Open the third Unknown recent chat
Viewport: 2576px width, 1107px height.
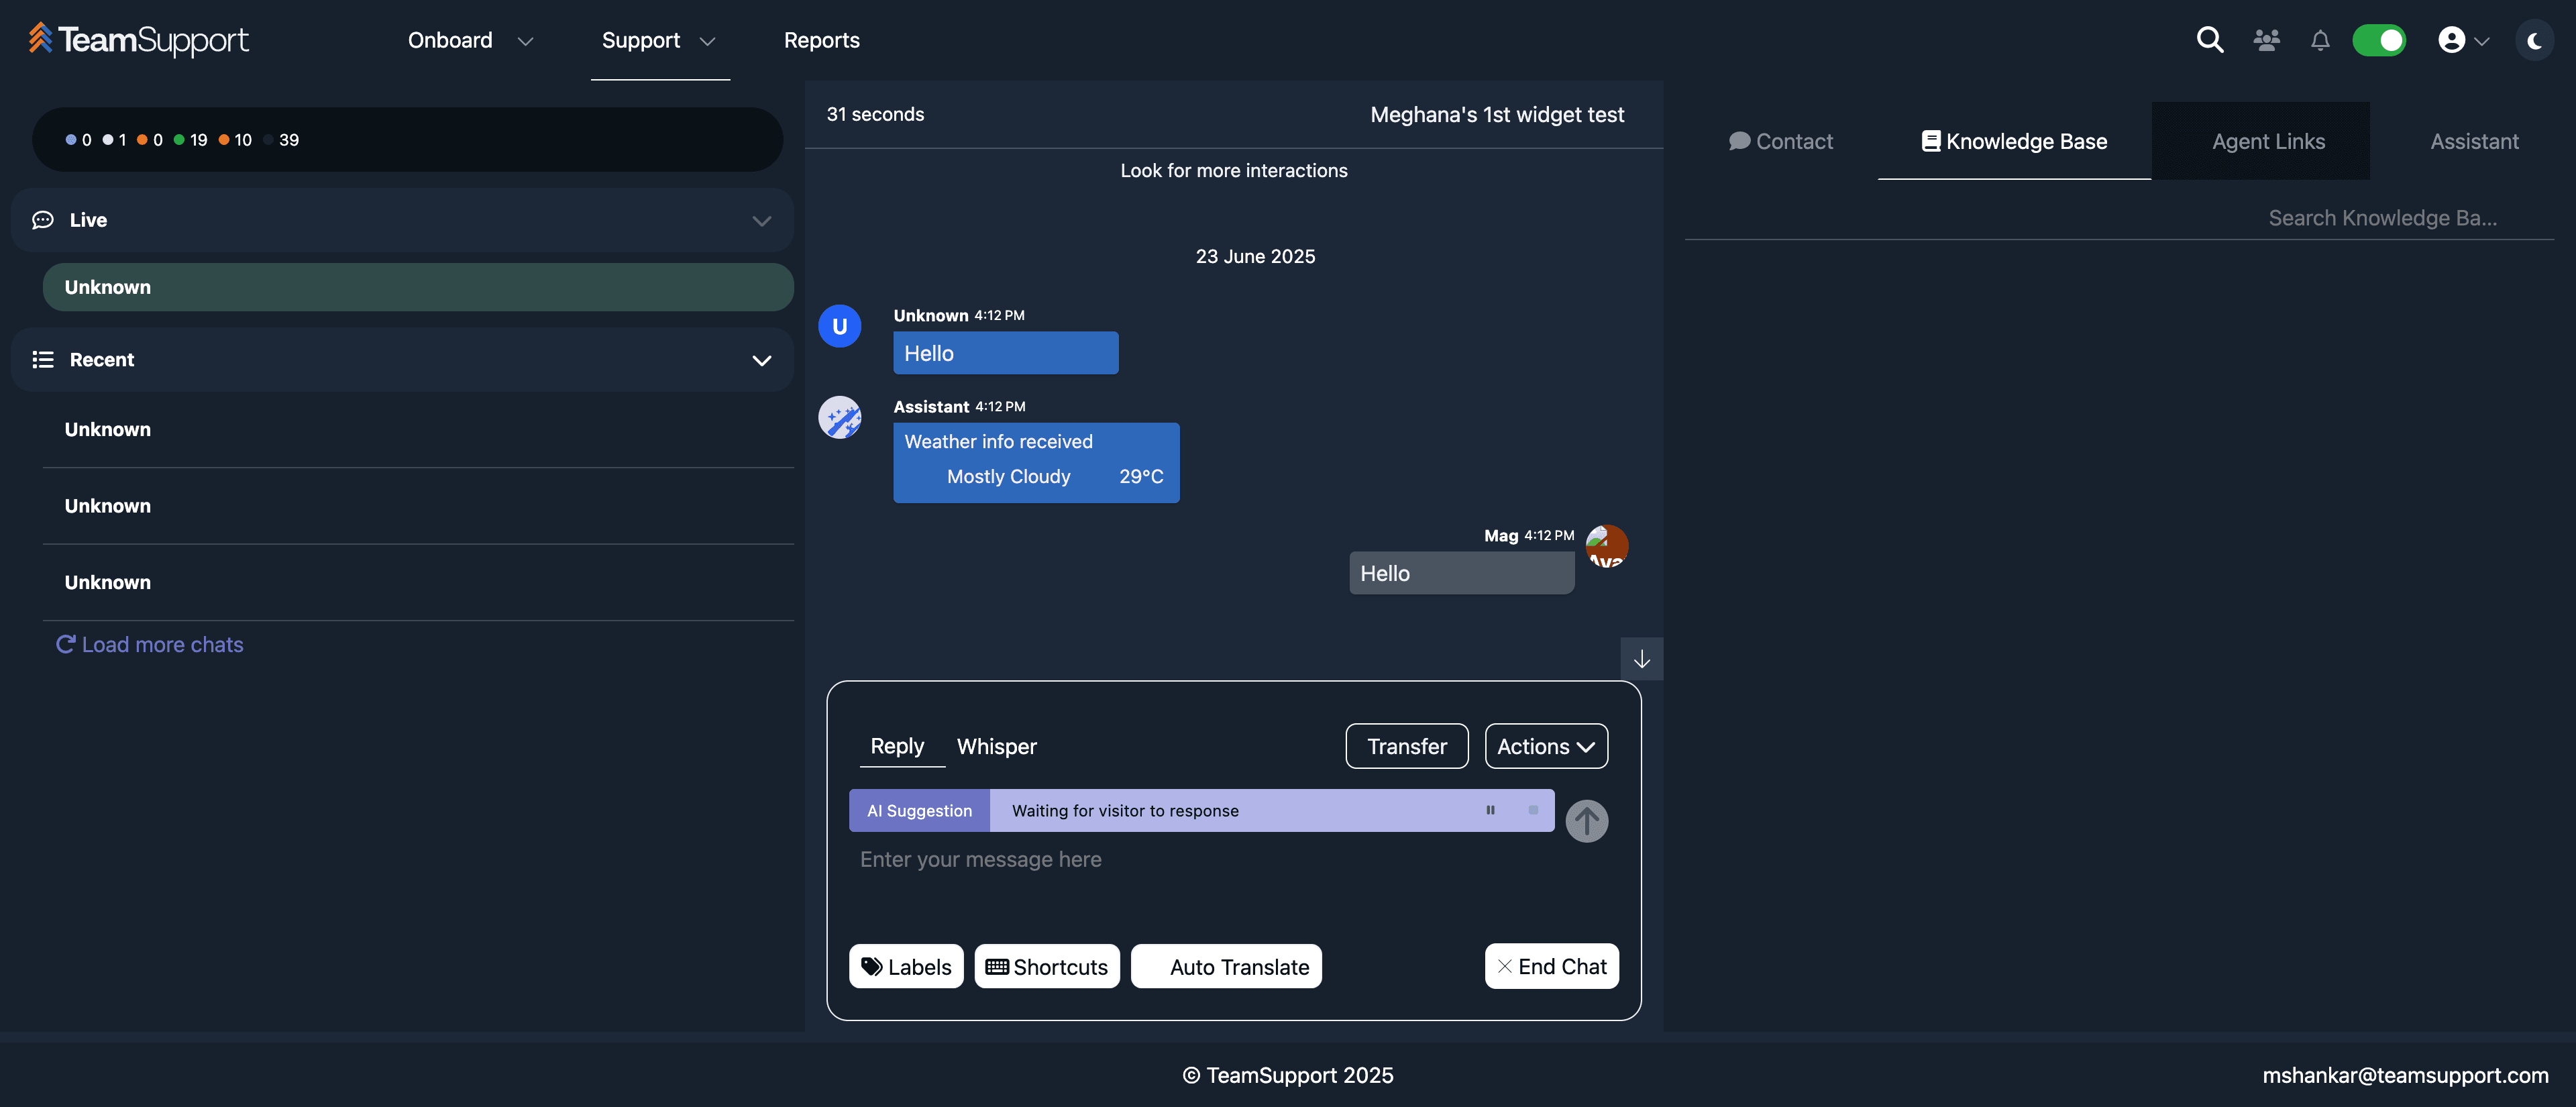(418, 582)
